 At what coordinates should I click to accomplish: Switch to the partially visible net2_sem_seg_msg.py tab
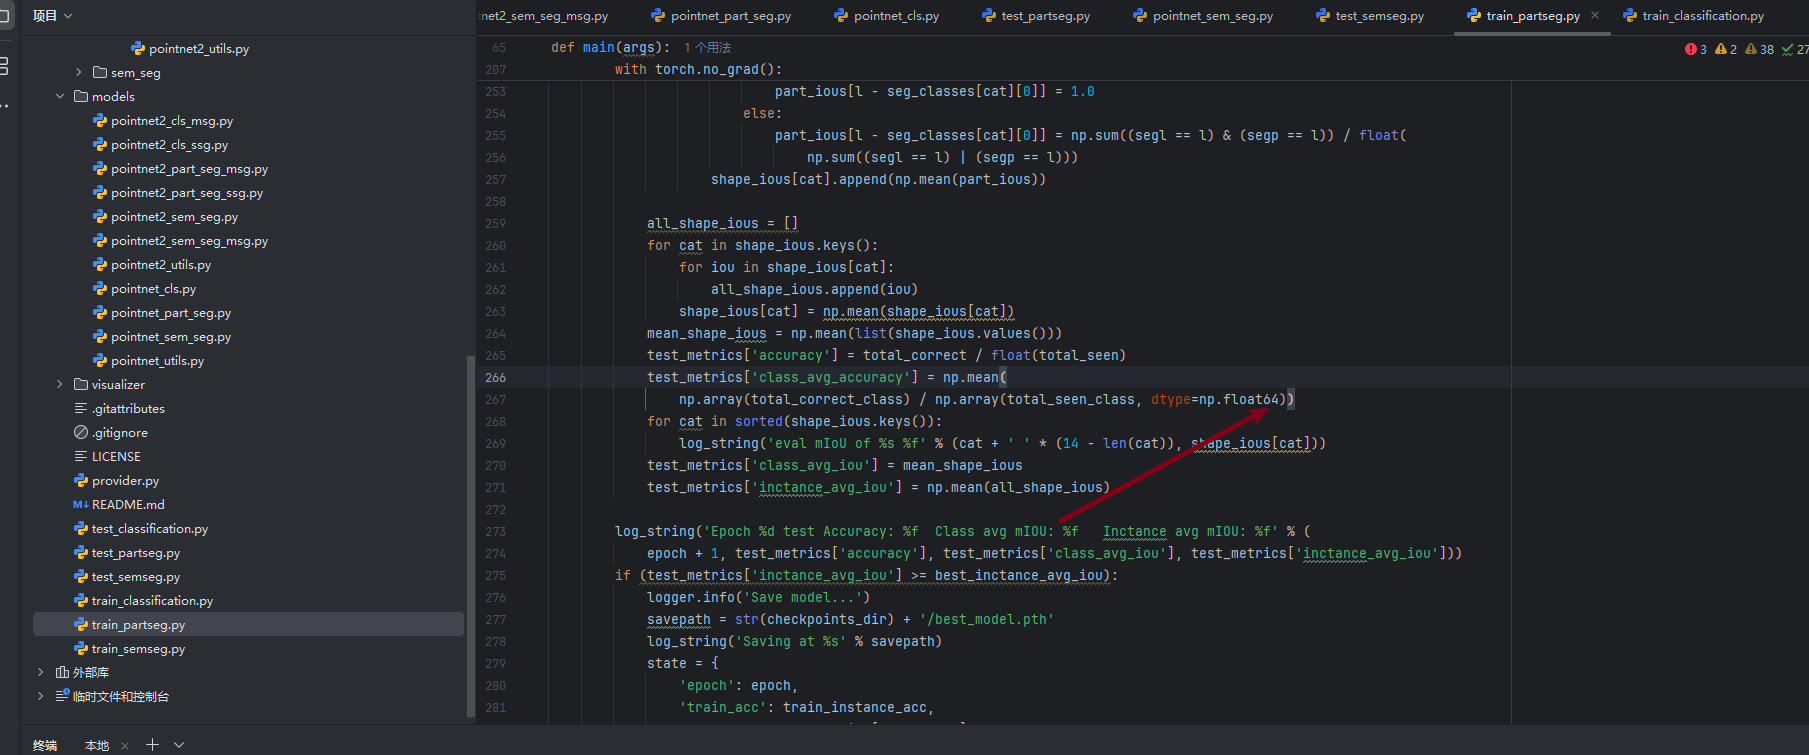point(544,16)
